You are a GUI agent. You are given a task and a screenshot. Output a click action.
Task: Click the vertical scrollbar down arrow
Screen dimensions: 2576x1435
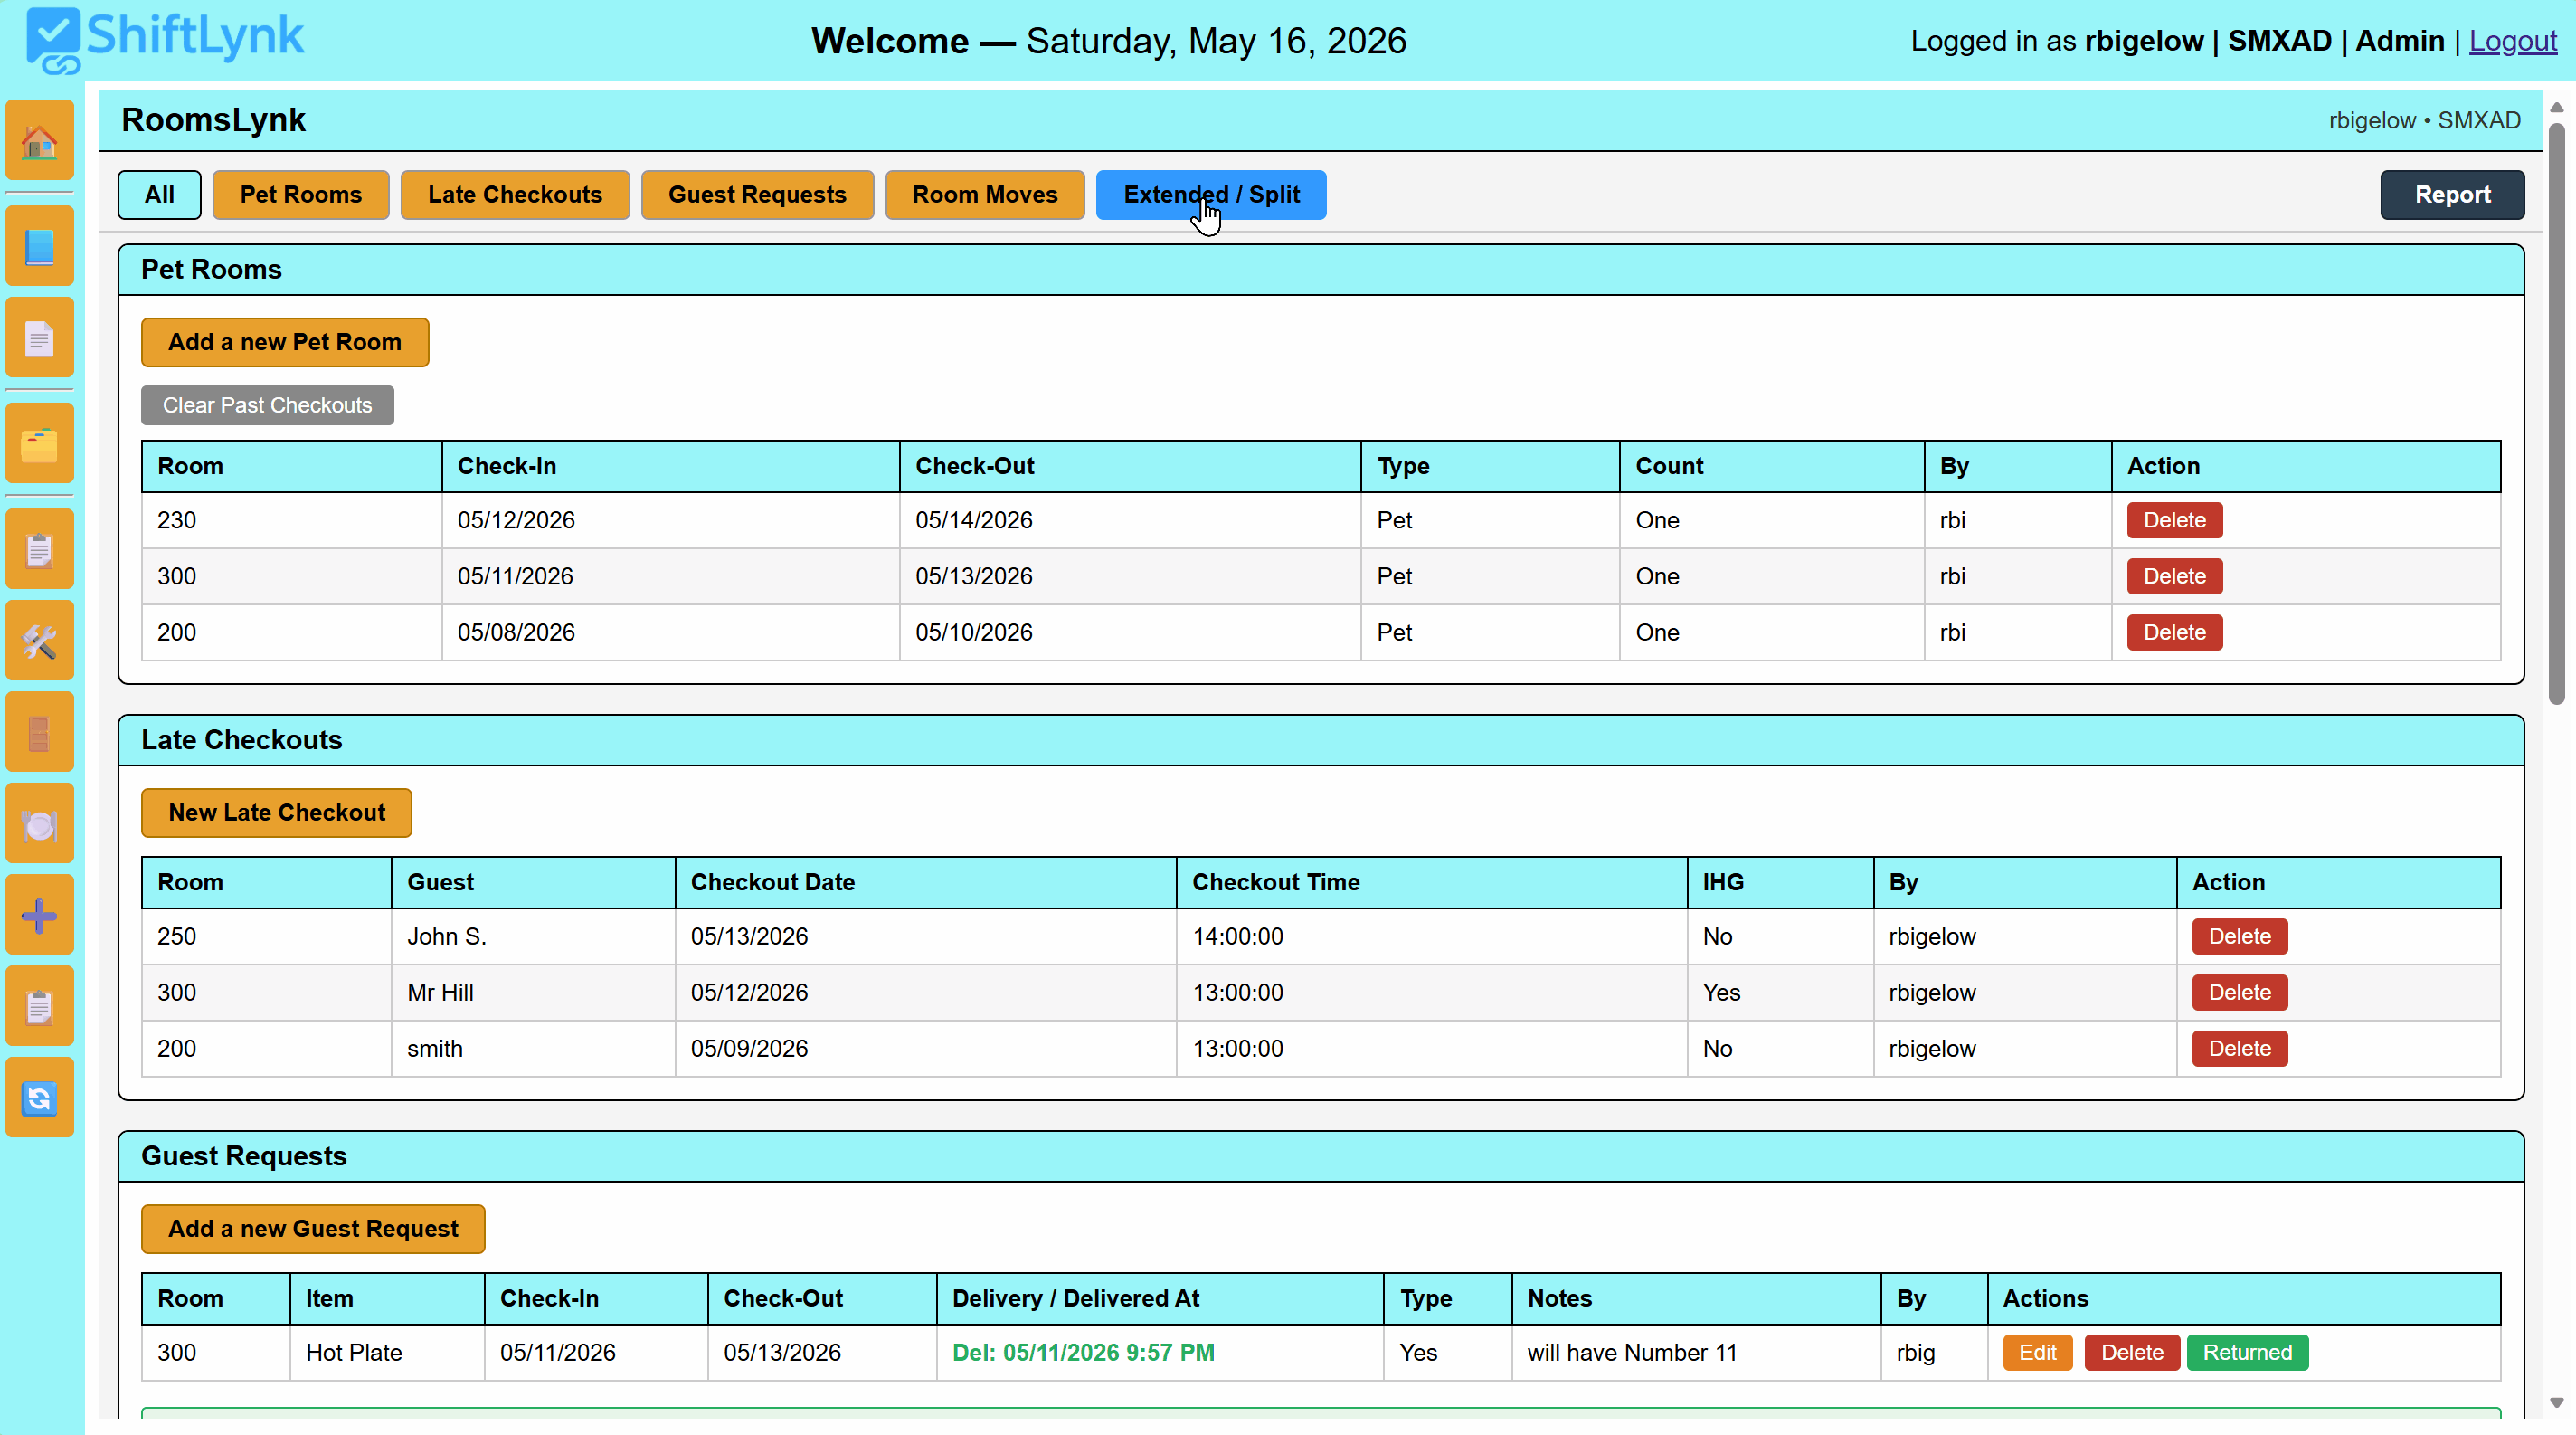pyautogui.click(x=2556, y=1403)
